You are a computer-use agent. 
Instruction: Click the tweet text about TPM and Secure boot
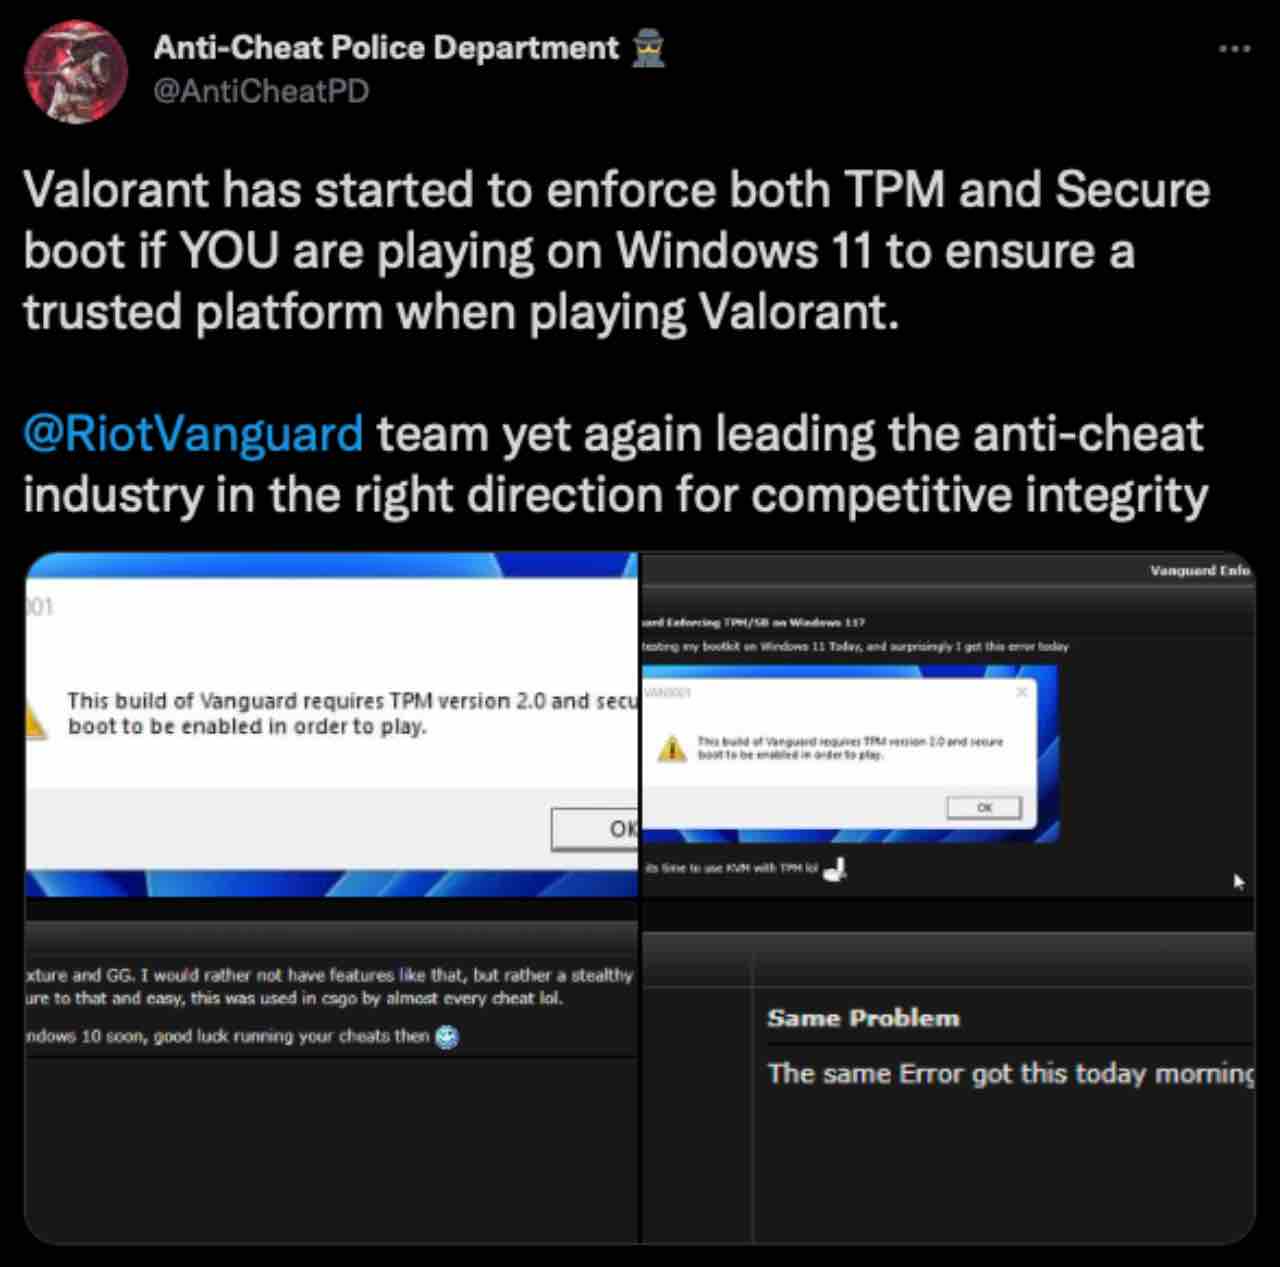pos(617,251)
